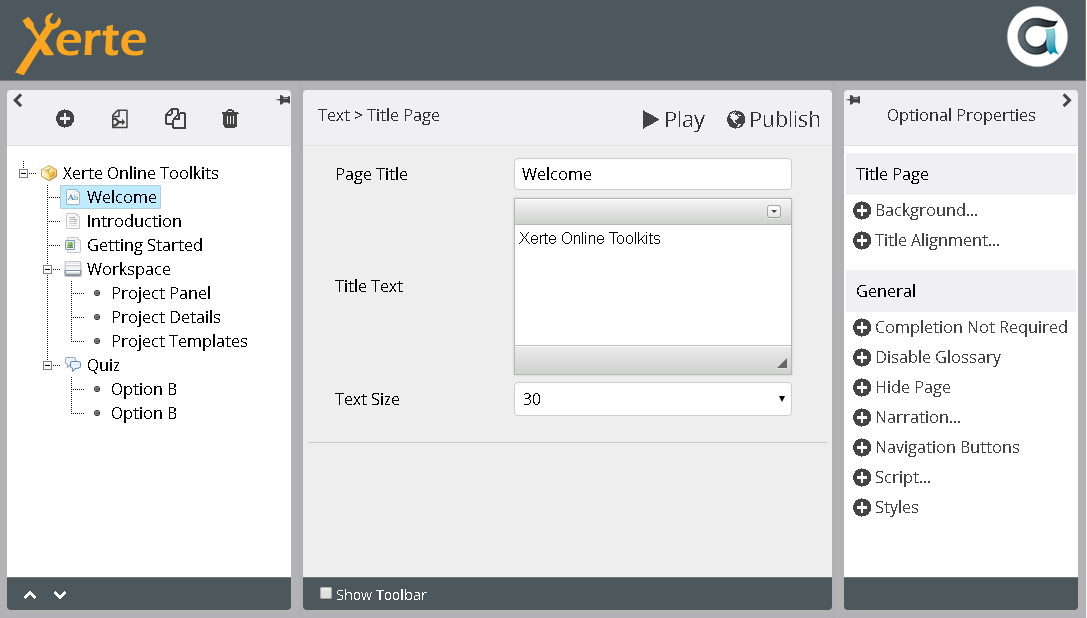Collapse the Xerte Online Toolkits root node
1087x618 pixels.
click(24, 173)
